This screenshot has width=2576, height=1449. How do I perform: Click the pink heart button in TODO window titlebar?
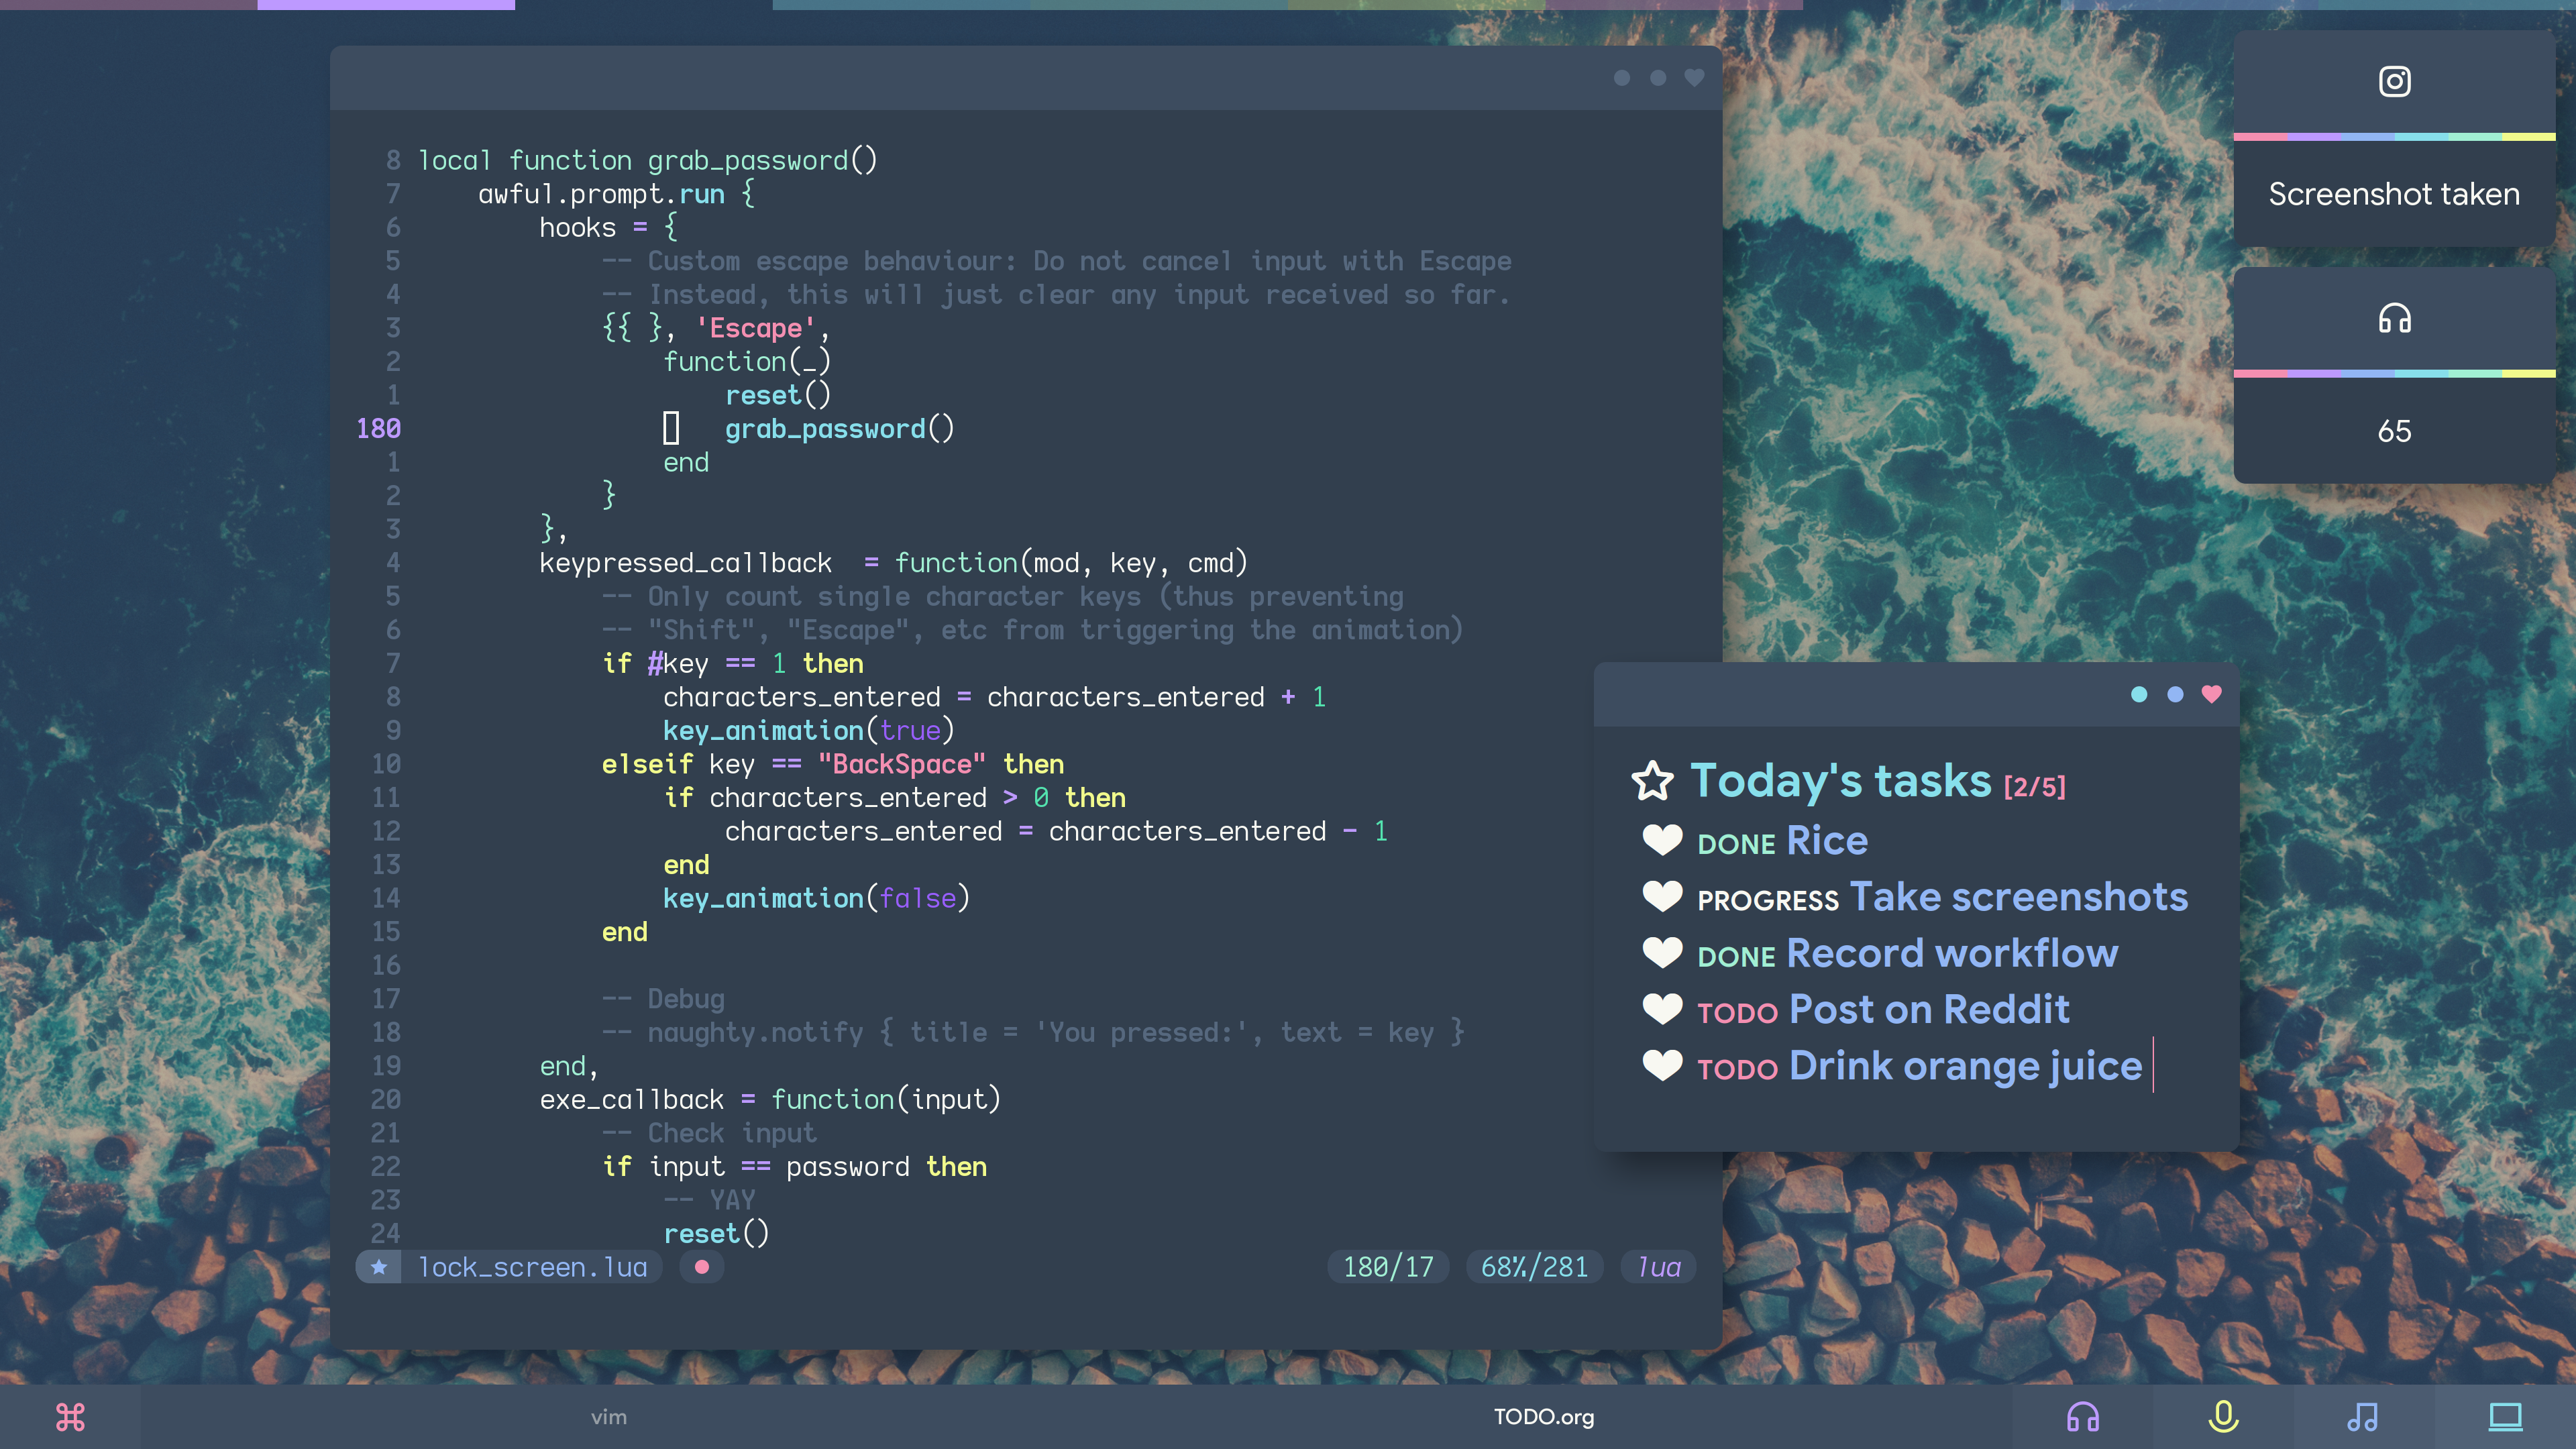point(2211,694)
